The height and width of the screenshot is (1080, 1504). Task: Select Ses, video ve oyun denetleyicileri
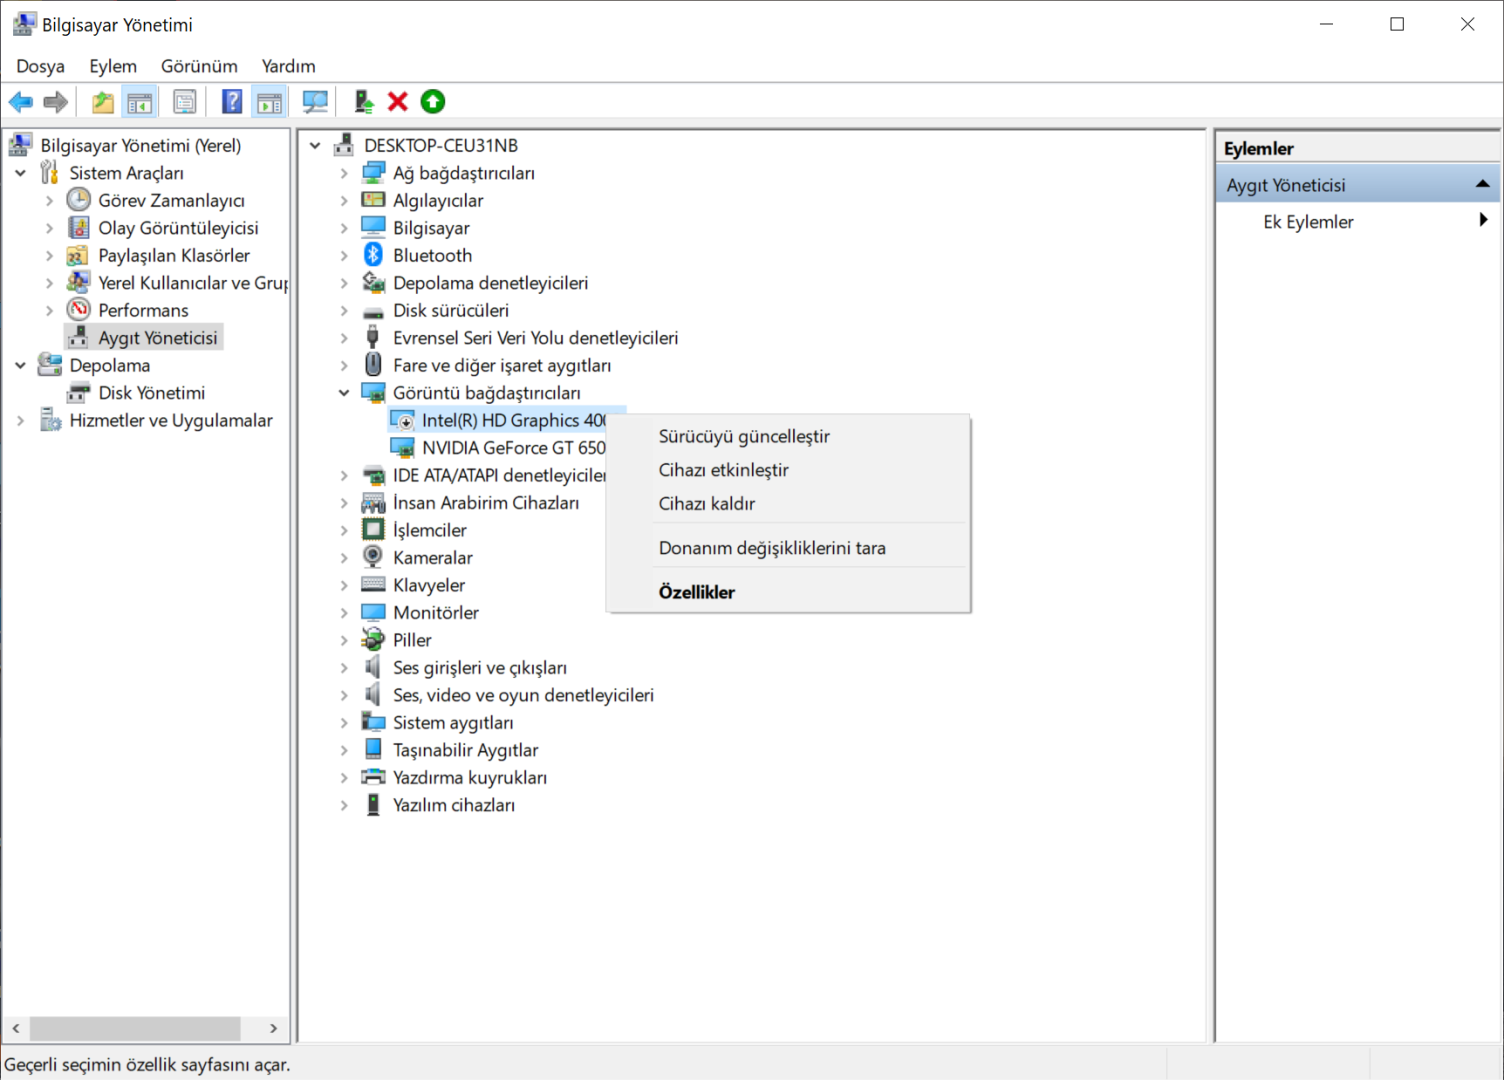click(x=523, y=695)
